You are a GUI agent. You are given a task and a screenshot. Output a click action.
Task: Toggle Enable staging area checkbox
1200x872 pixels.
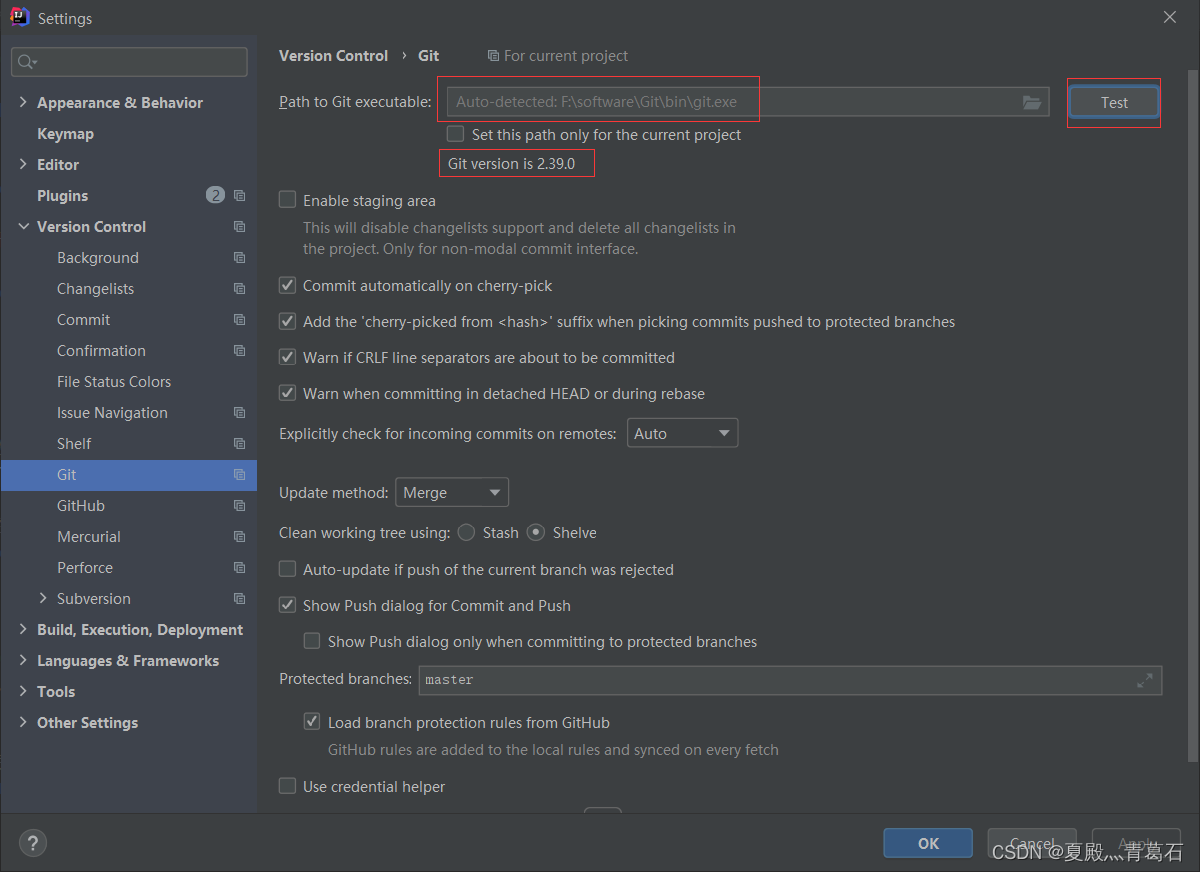pyautogui.click(x=288, y=200)
